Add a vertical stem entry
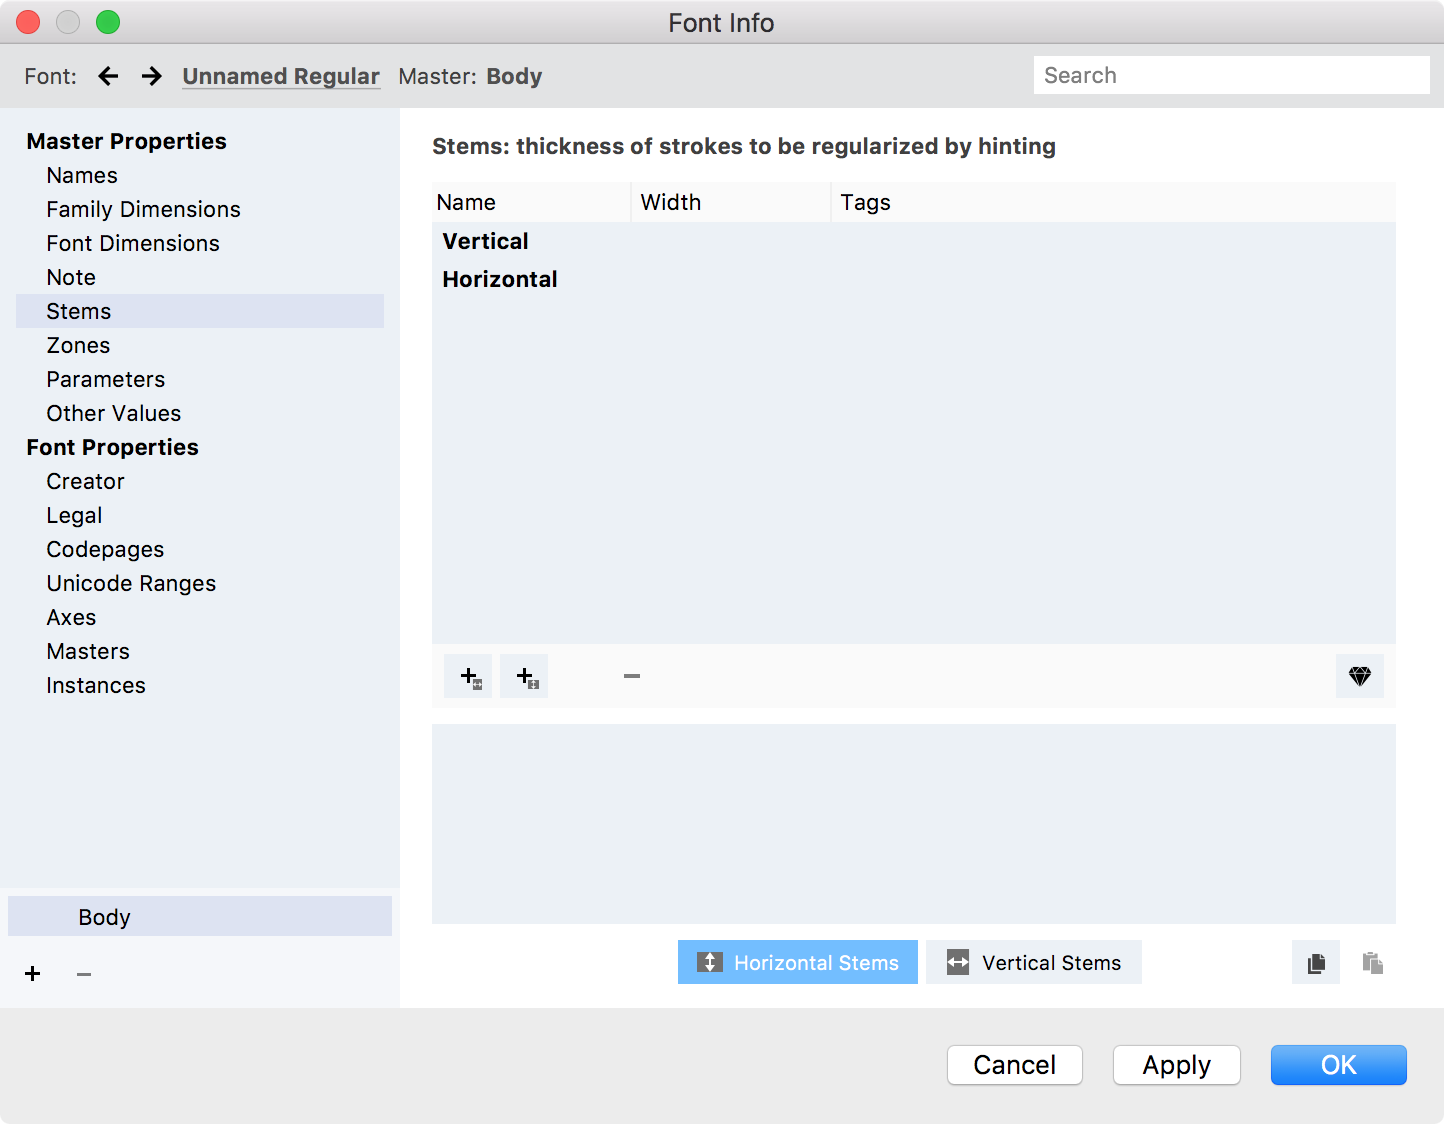This screenshot has height=1124, width=1444. (468, 676)
